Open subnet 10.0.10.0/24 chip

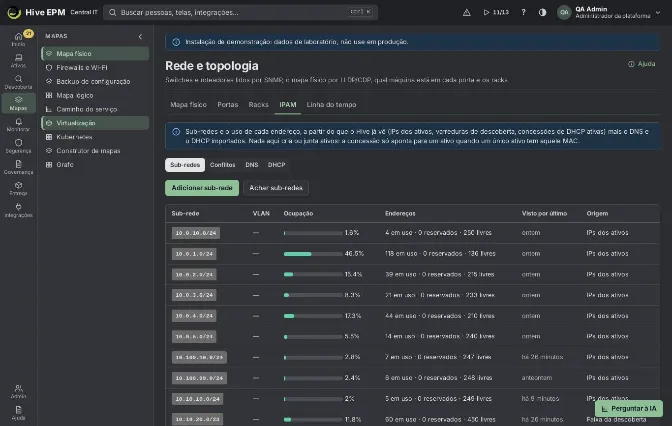(196, 233)
